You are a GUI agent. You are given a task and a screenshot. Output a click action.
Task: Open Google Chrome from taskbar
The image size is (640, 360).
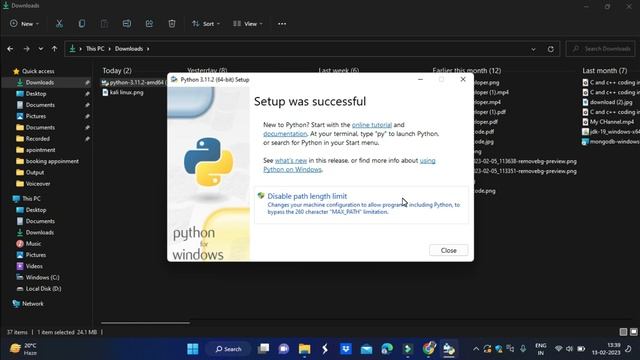point(429,349)
